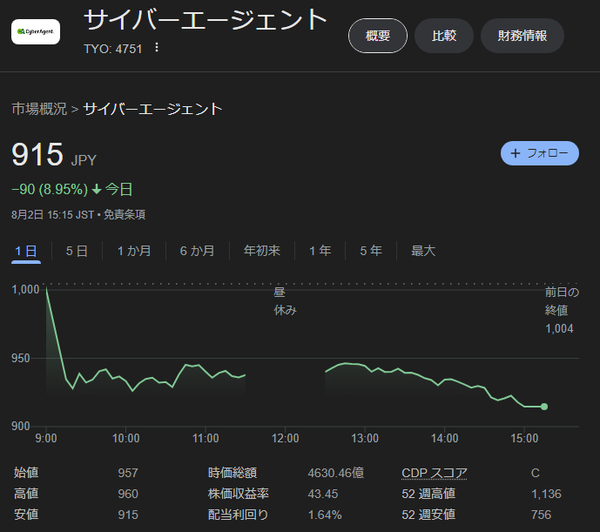Image resolution: width=600 pixels, height=532 pixels.
Task: Follow the stock with フォロー button
Action: (x=540, y=153)
